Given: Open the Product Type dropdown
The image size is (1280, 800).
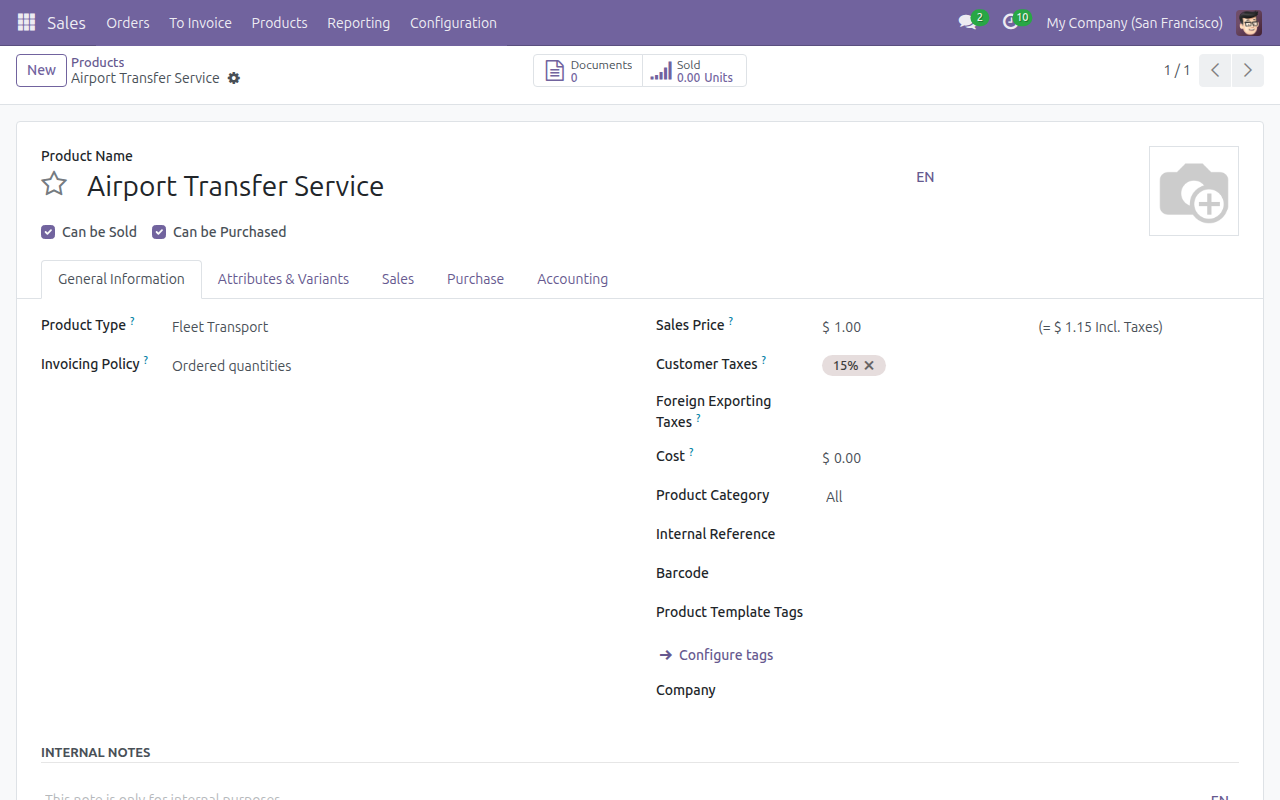Looking at the screenshot, I should tap(394, 327).
